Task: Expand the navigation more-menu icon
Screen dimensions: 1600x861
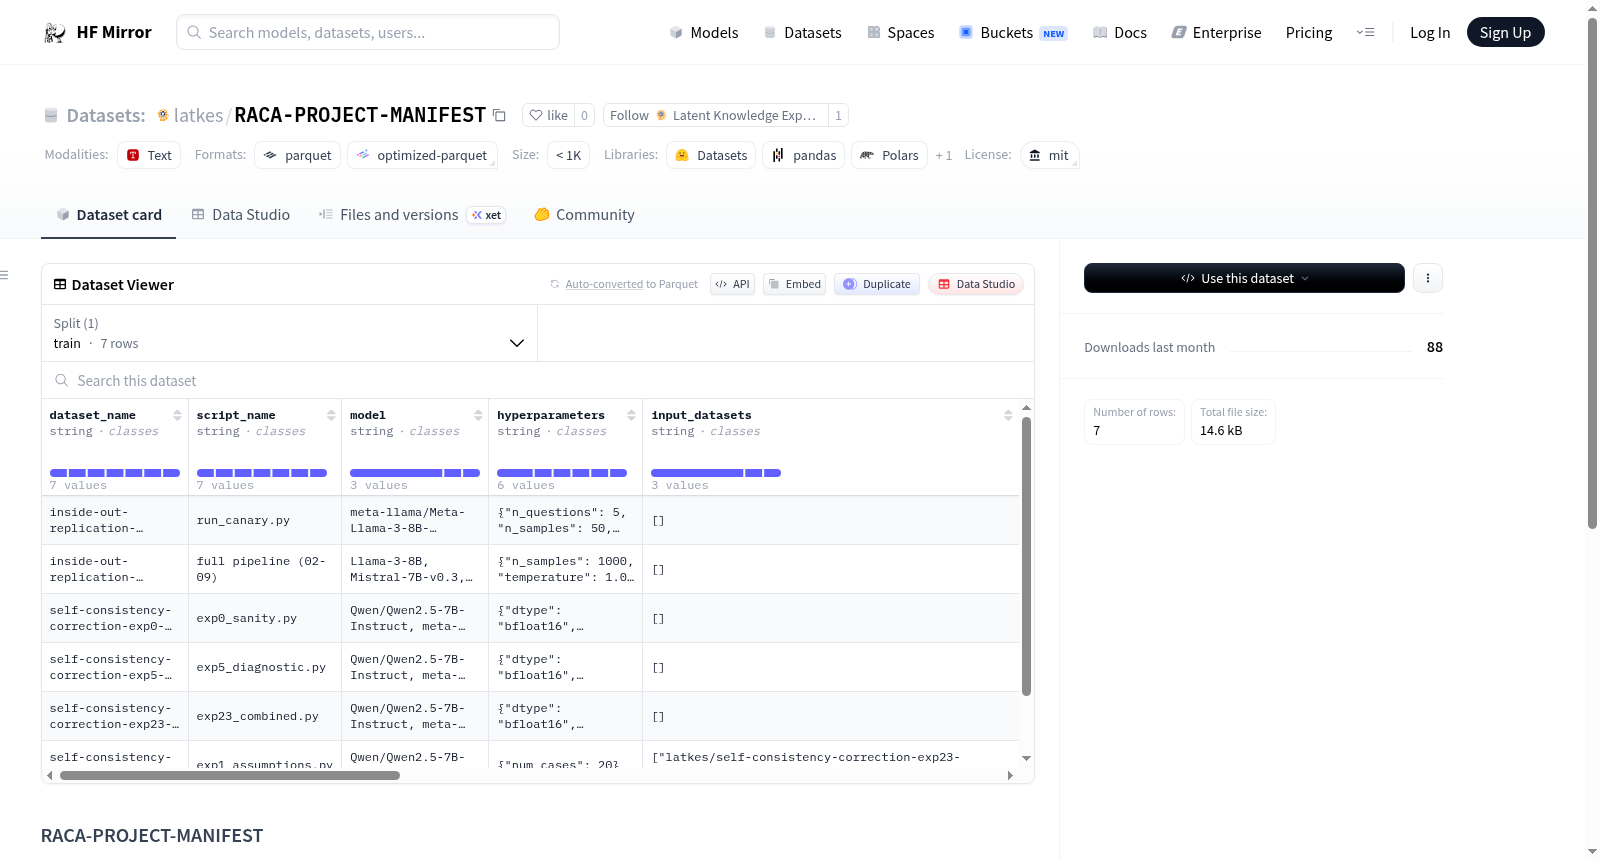Action: point(1365,32)
